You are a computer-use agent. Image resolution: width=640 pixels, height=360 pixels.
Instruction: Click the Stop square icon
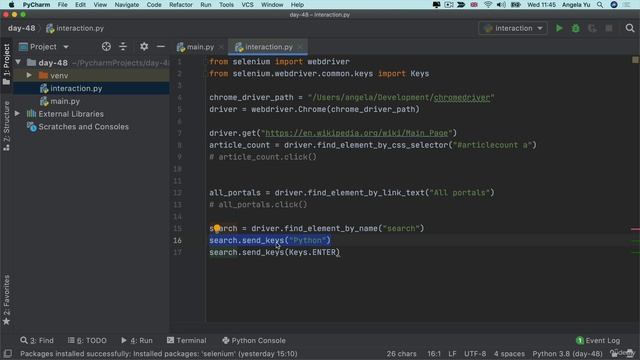point(609,28)
